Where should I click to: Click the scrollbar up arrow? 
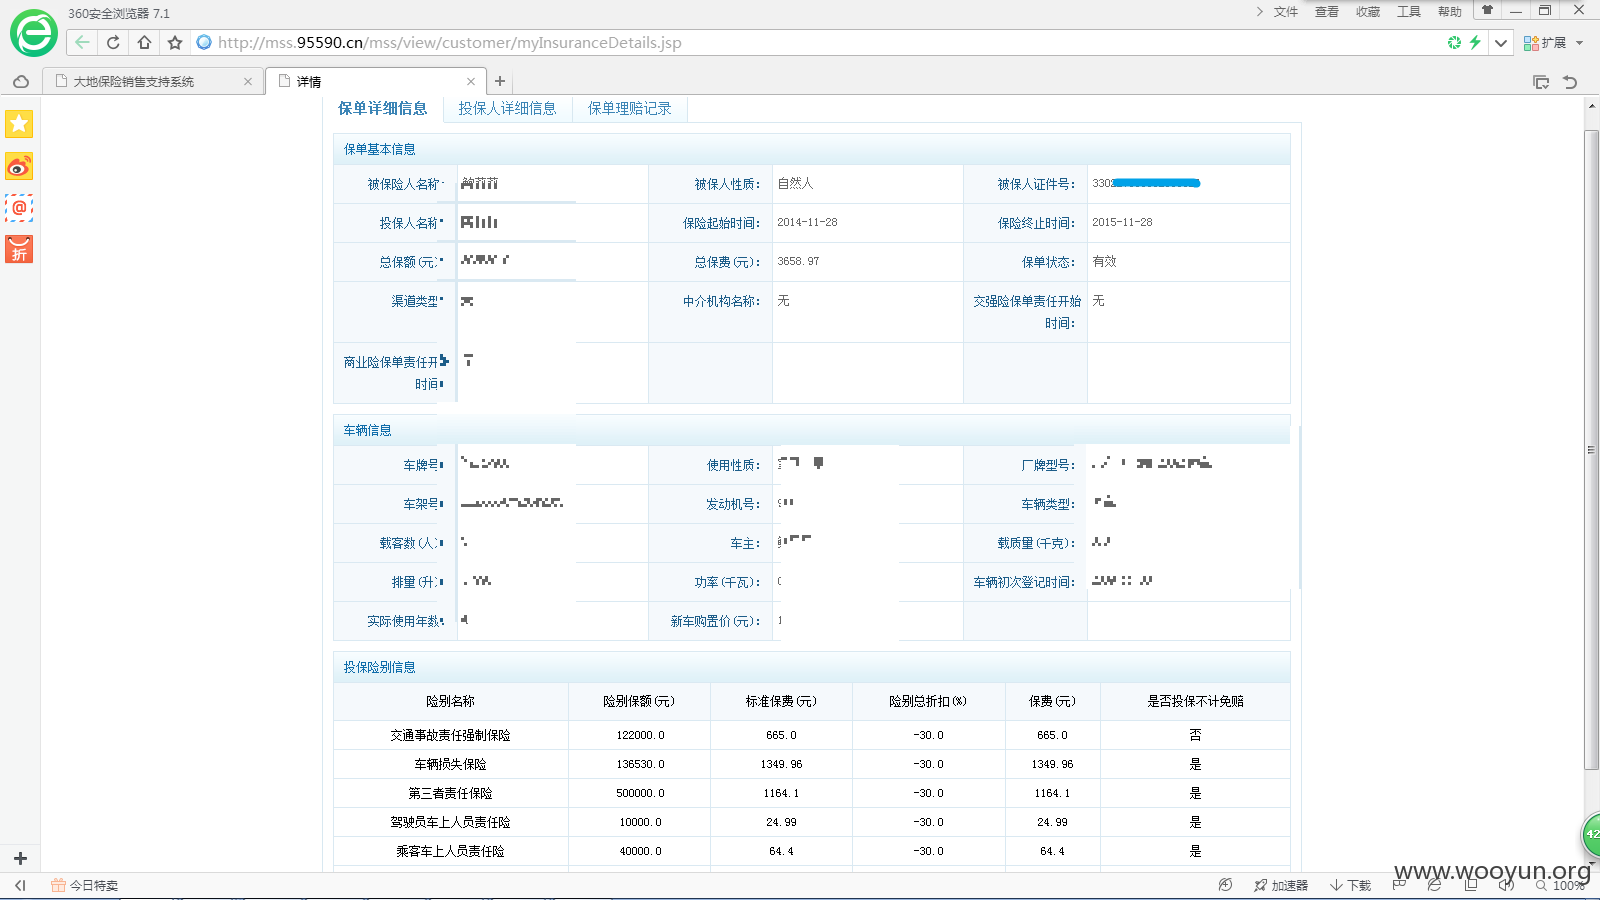[x=1592, y=104]
